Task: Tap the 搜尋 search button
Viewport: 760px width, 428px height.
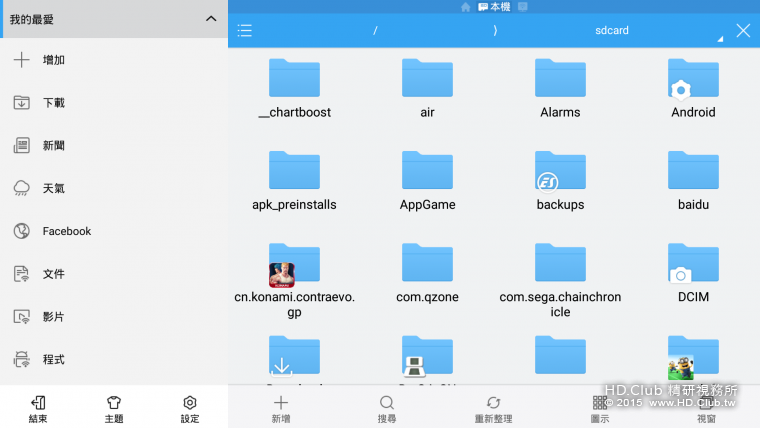Action: [387, 409]
